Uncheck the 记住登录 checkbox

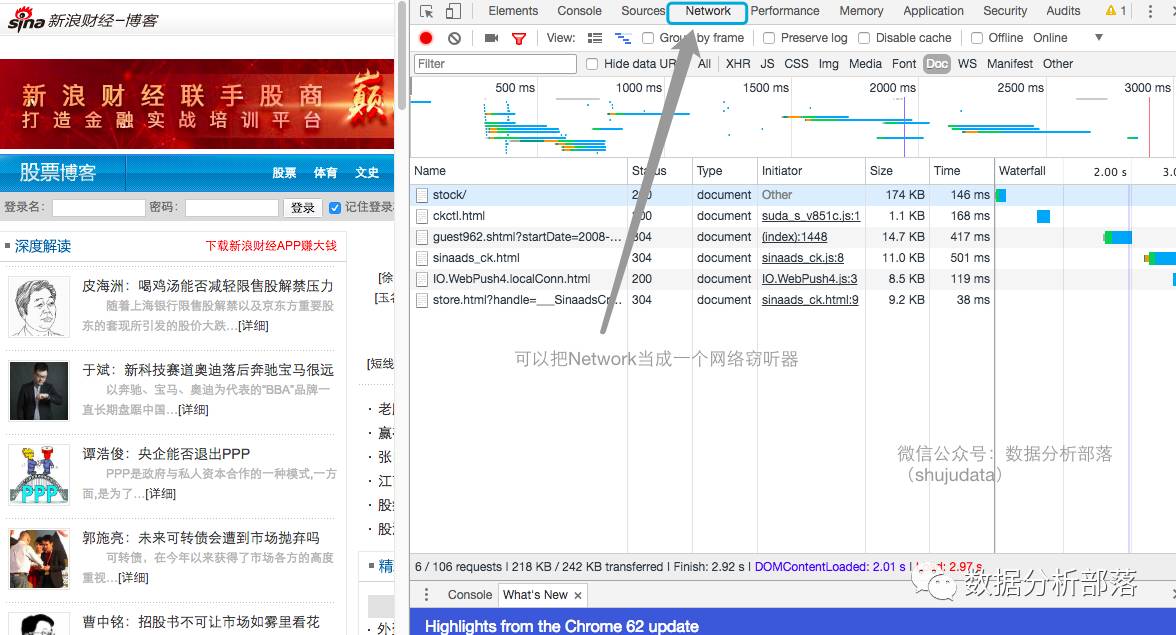point(334,208)
